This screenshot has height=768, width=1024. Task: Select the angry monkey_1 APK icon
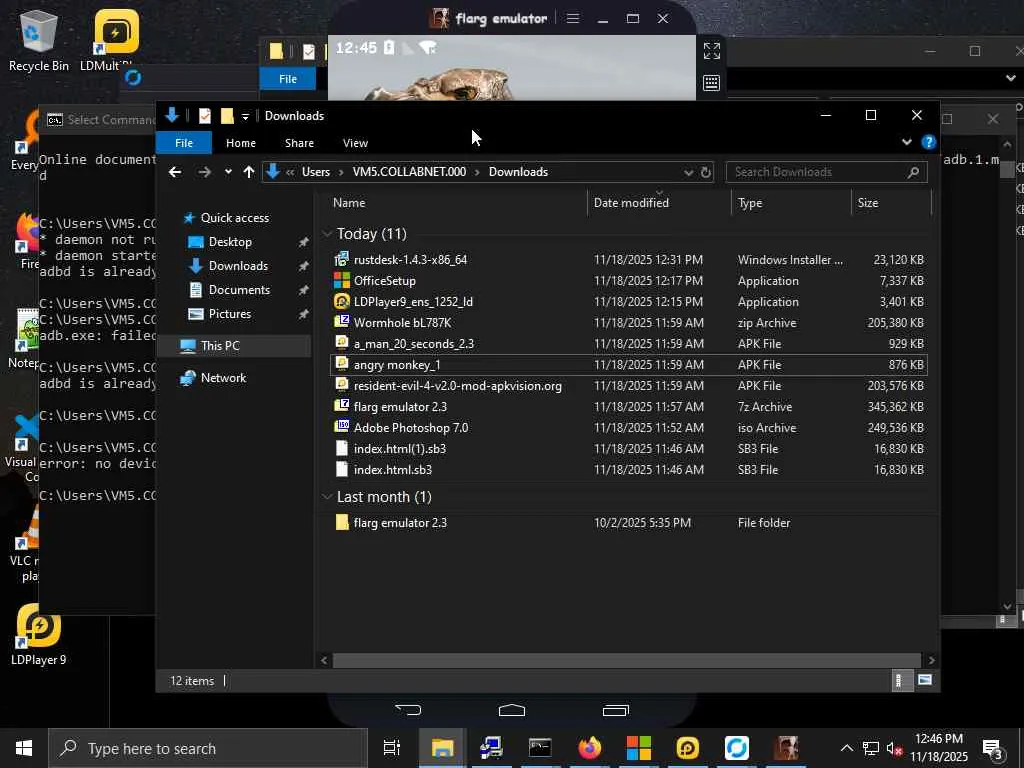[342, 364]
